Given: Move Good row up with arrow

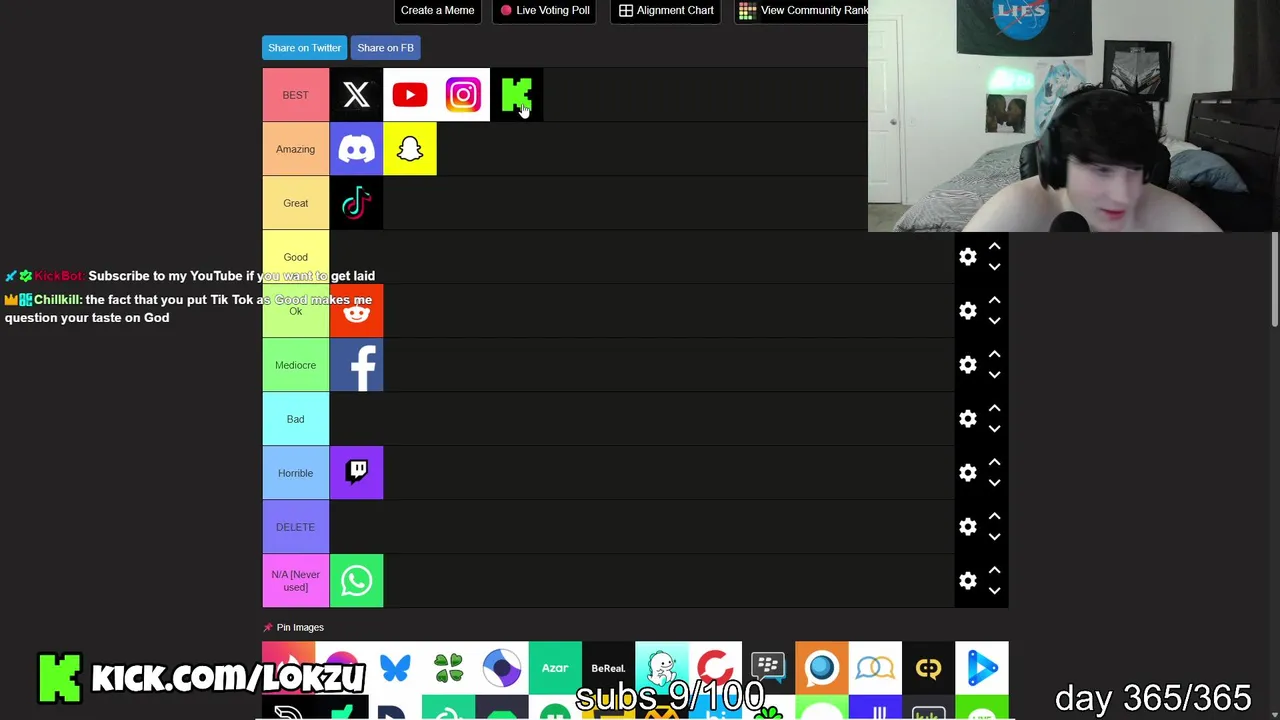Looking at the screenshot, I should [994, 246].
